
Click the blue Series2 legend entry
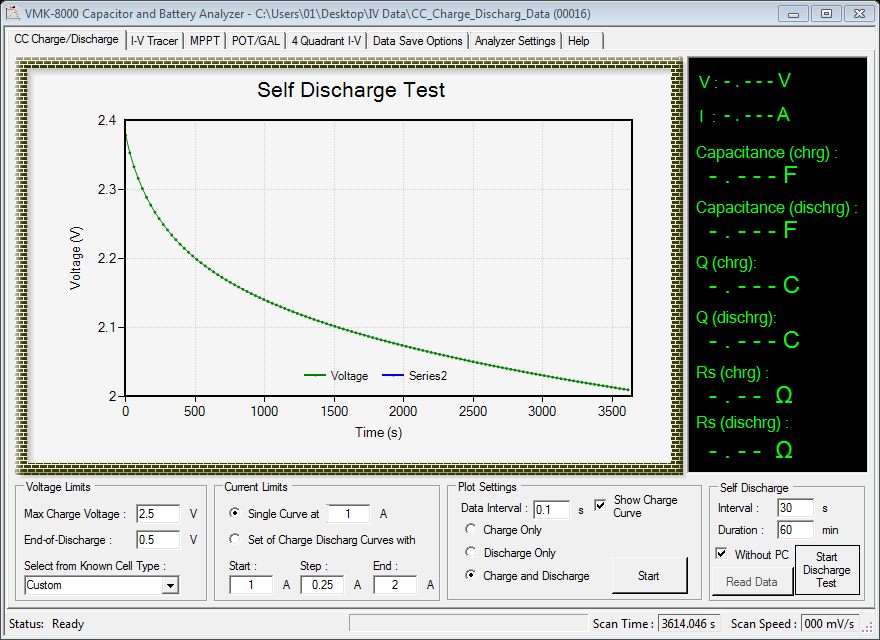click(x=415, y=376)
